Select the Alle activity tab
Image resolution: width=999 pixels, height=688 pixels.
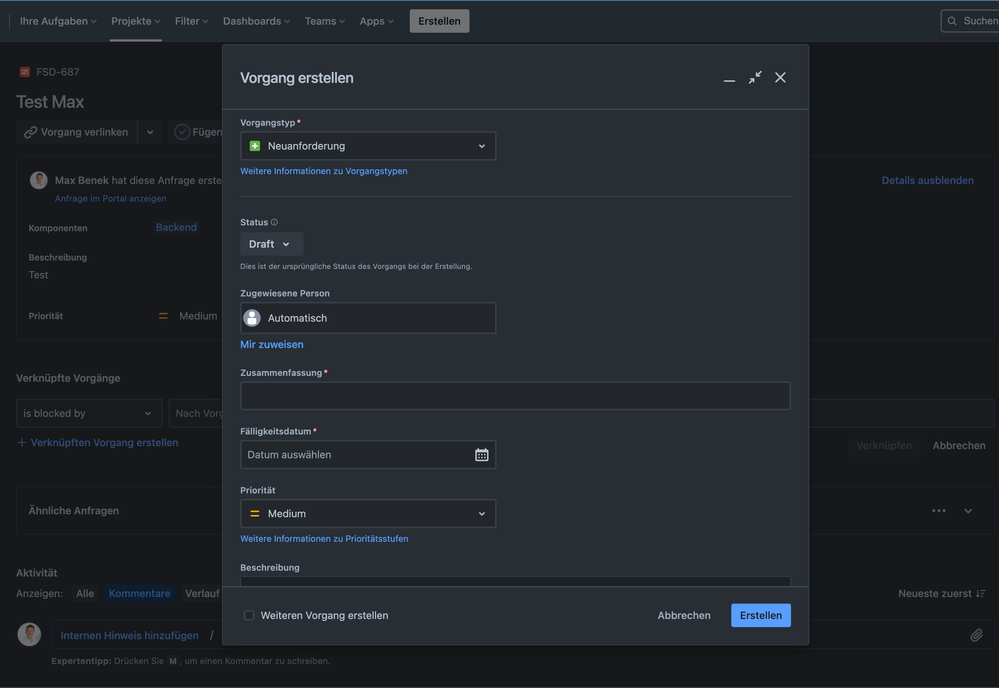coord(85,594)
